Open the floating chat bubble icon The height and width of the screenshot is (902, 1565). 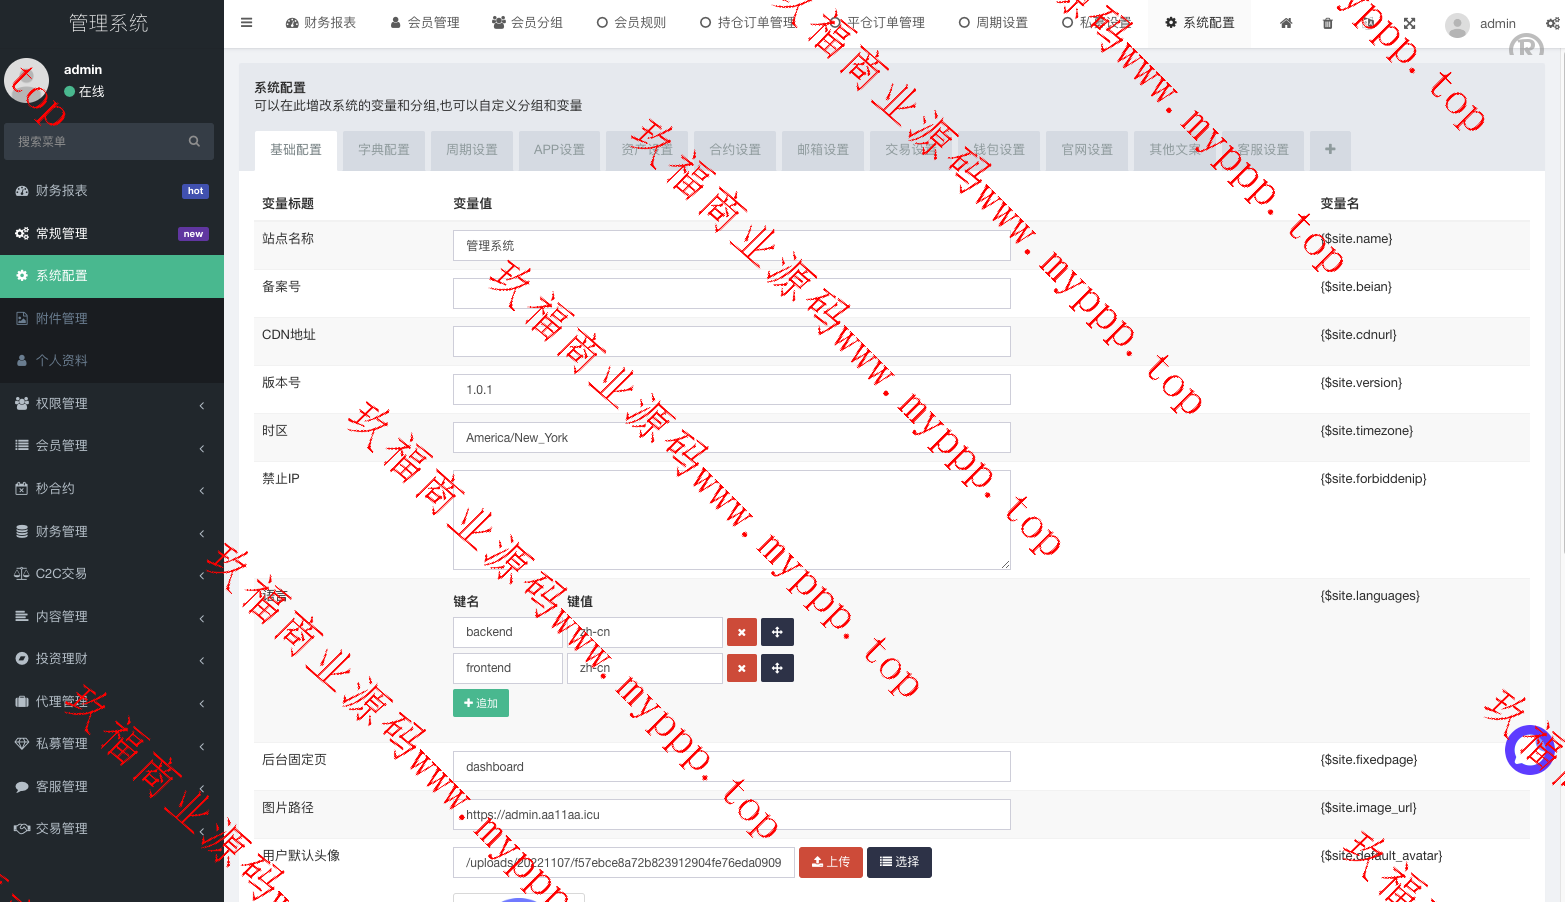1529,750
